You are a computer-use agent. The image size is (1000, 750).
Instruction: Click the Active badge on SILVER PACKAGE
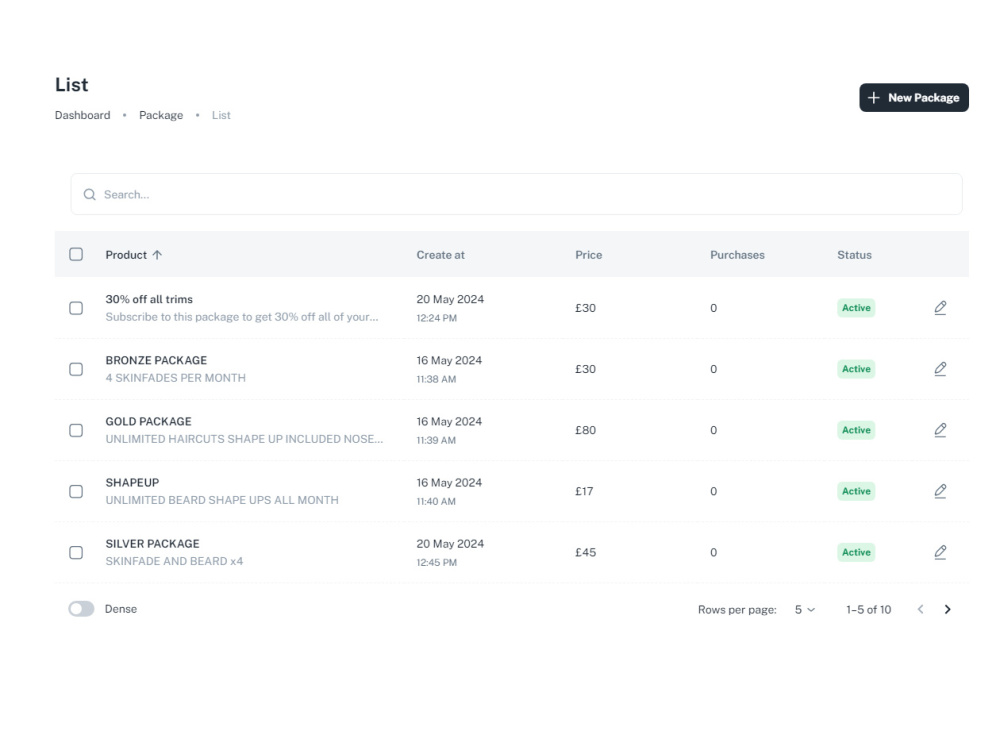856,552
